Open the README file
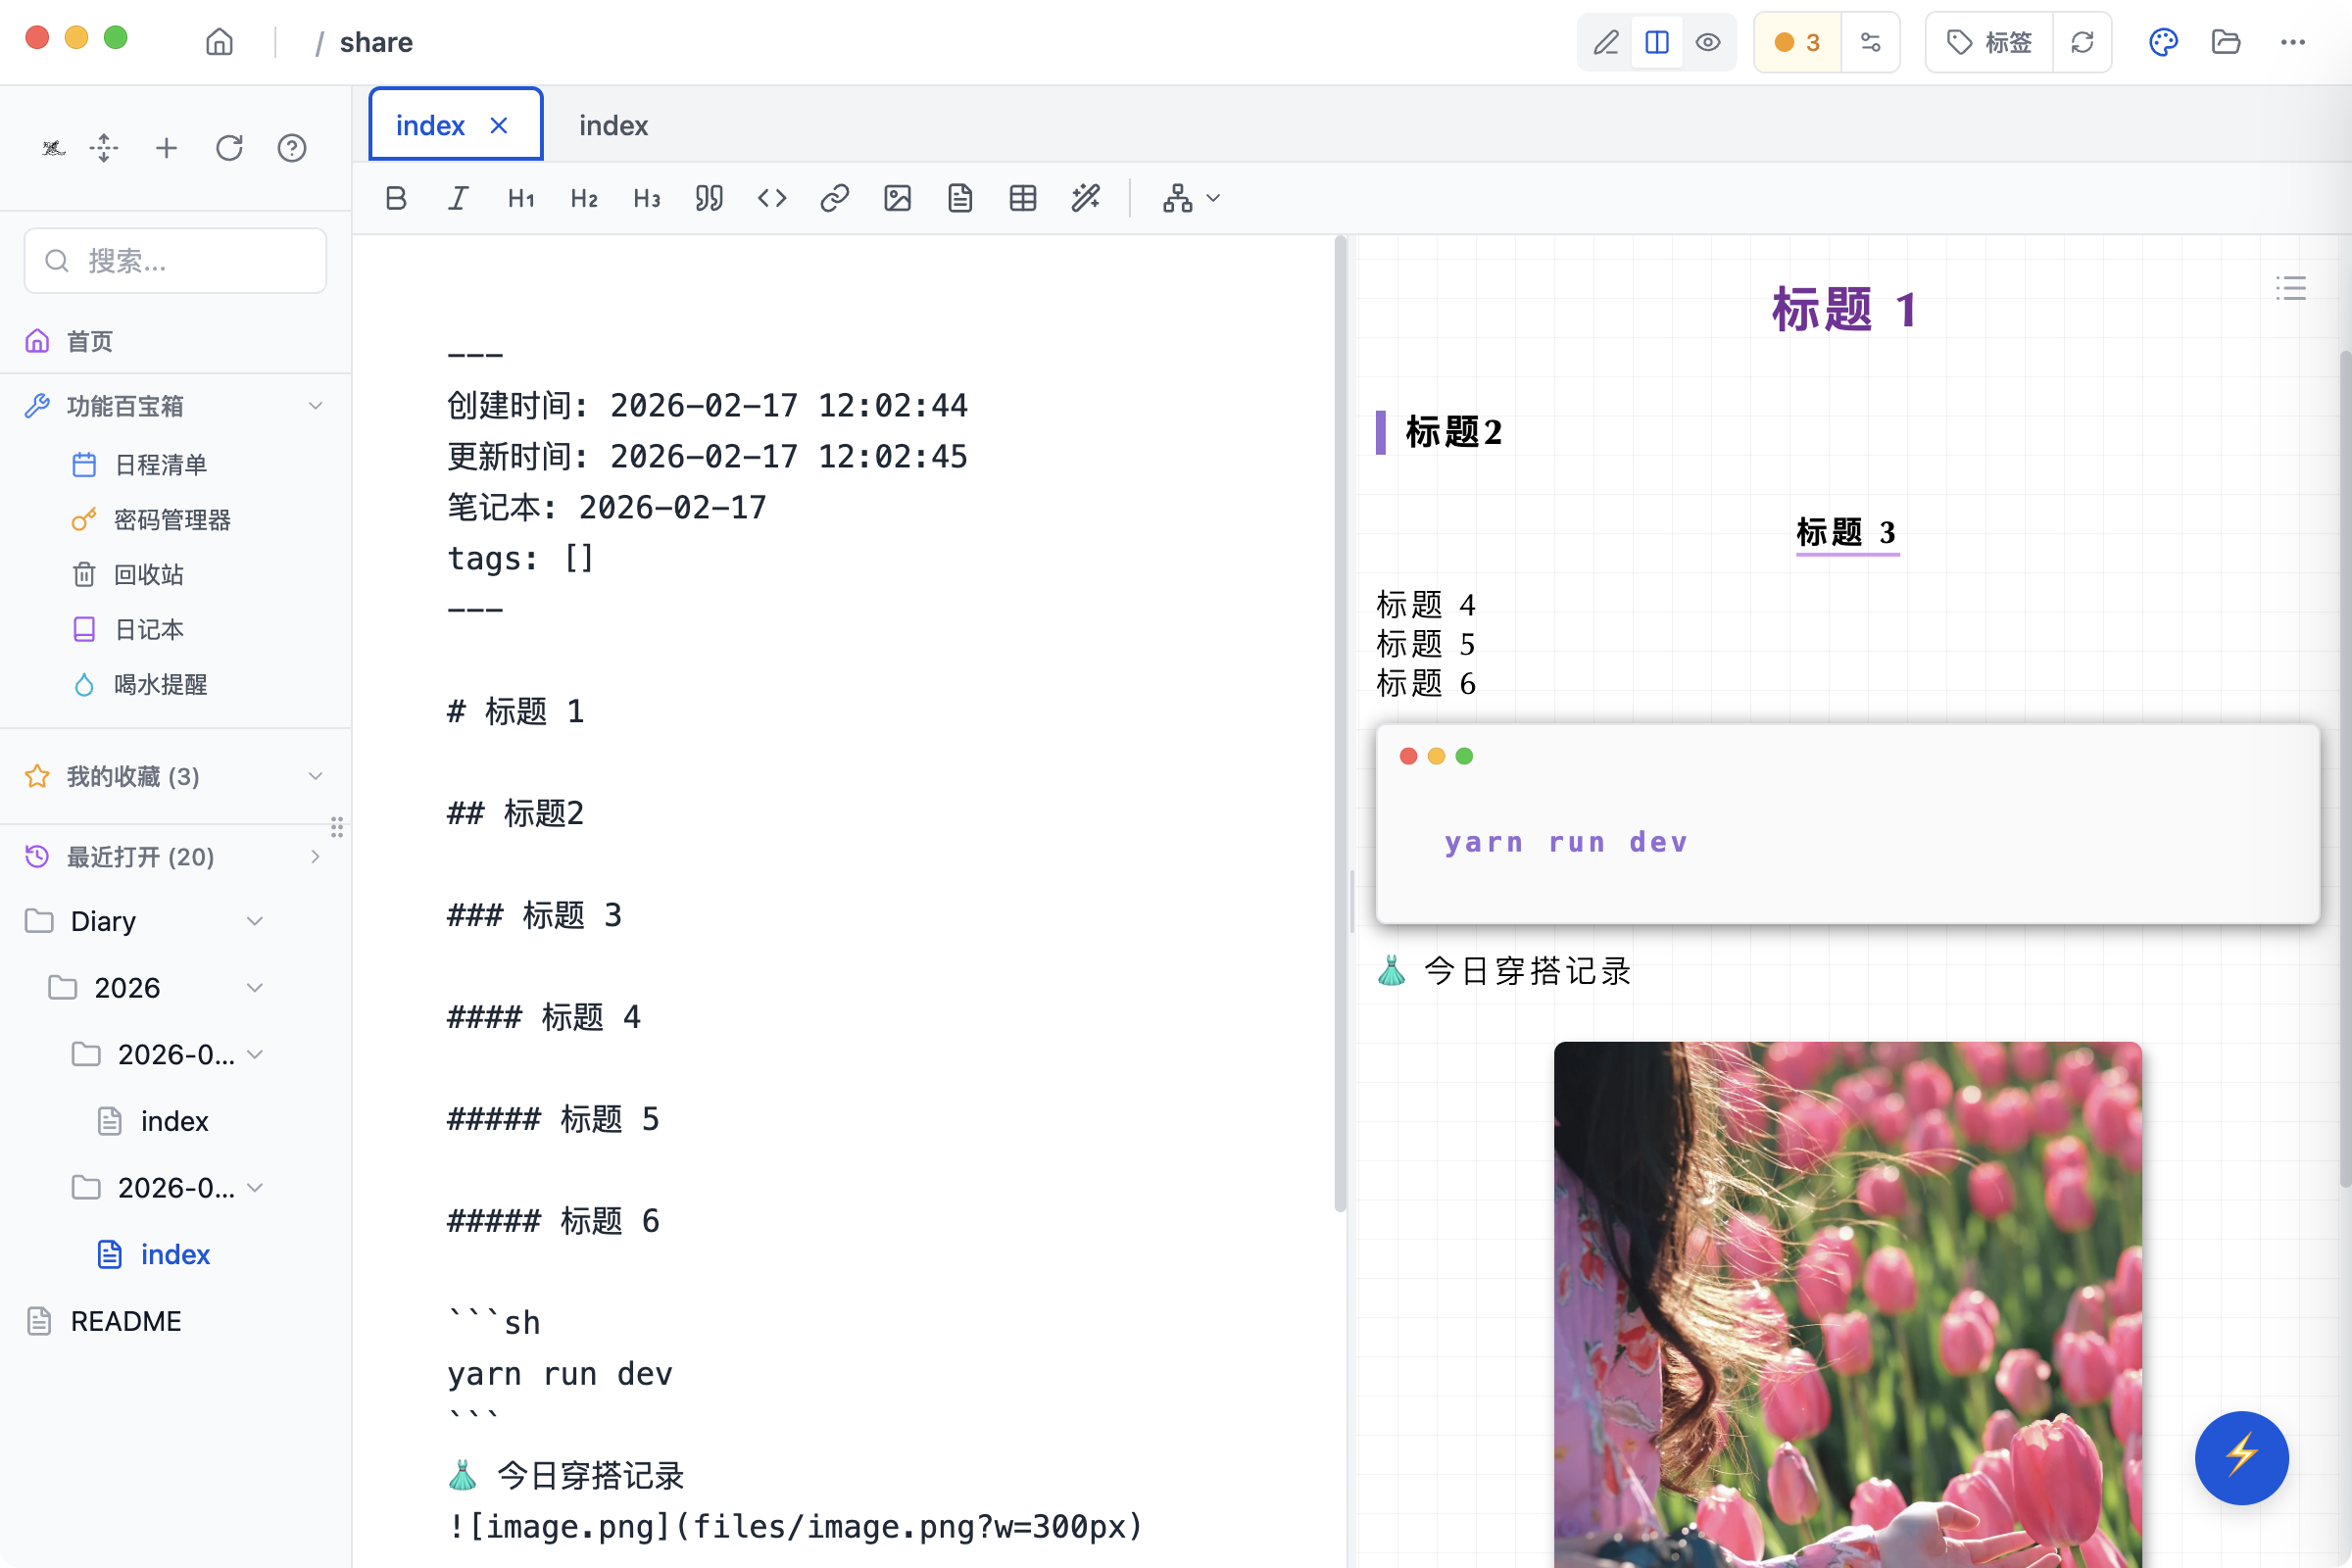Screen dimensions: 2352x1568 click(126, 1321)
